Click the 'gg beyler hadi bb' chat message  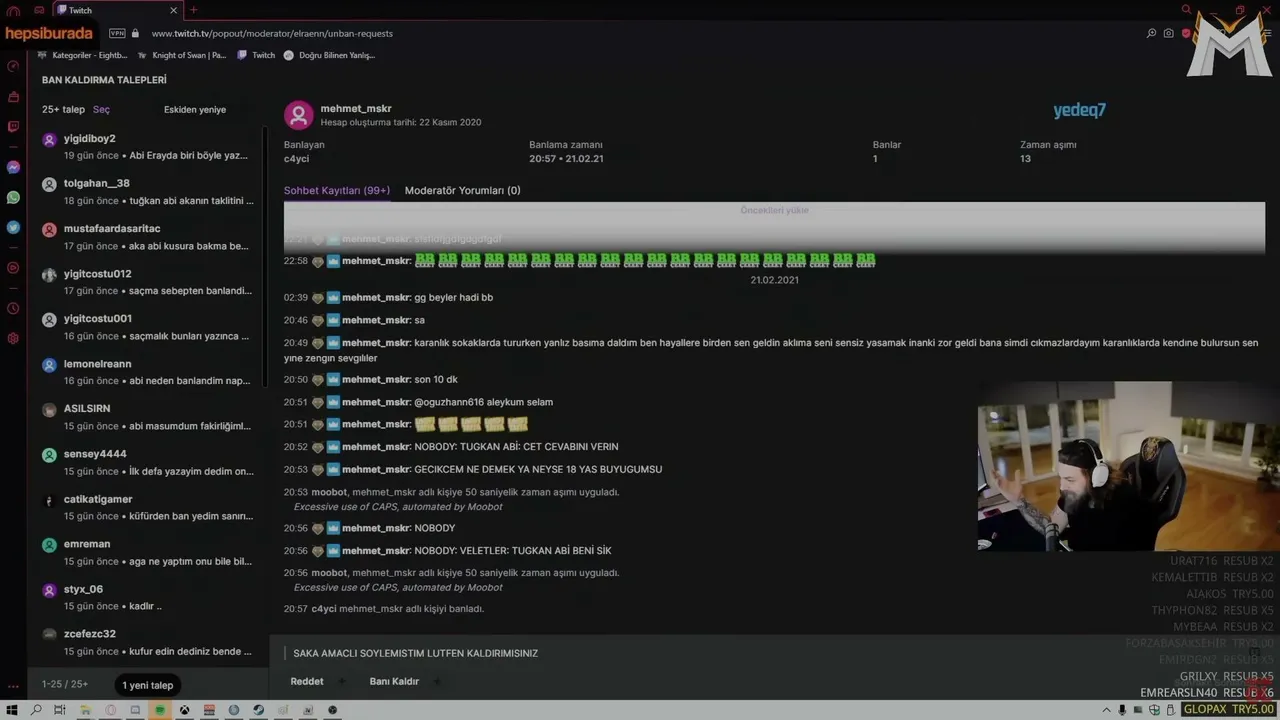tap(453, 297)
